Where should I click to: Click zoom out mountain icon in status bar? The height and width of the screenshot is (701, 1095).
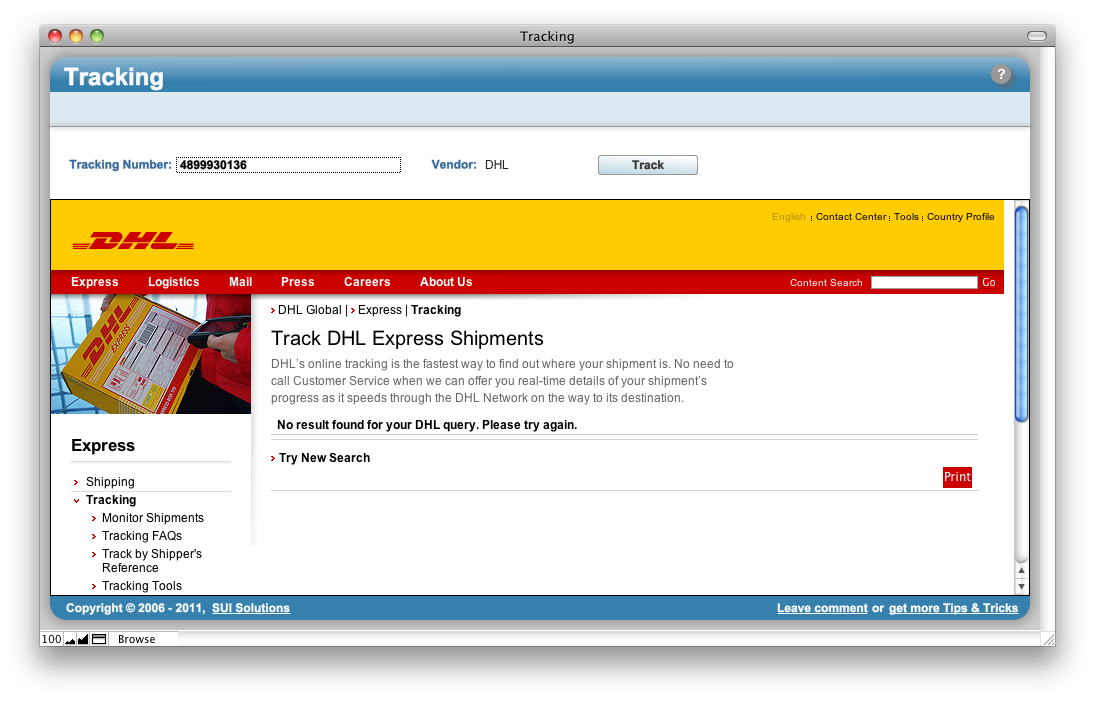pyautogui.click(x=70, y=639)
